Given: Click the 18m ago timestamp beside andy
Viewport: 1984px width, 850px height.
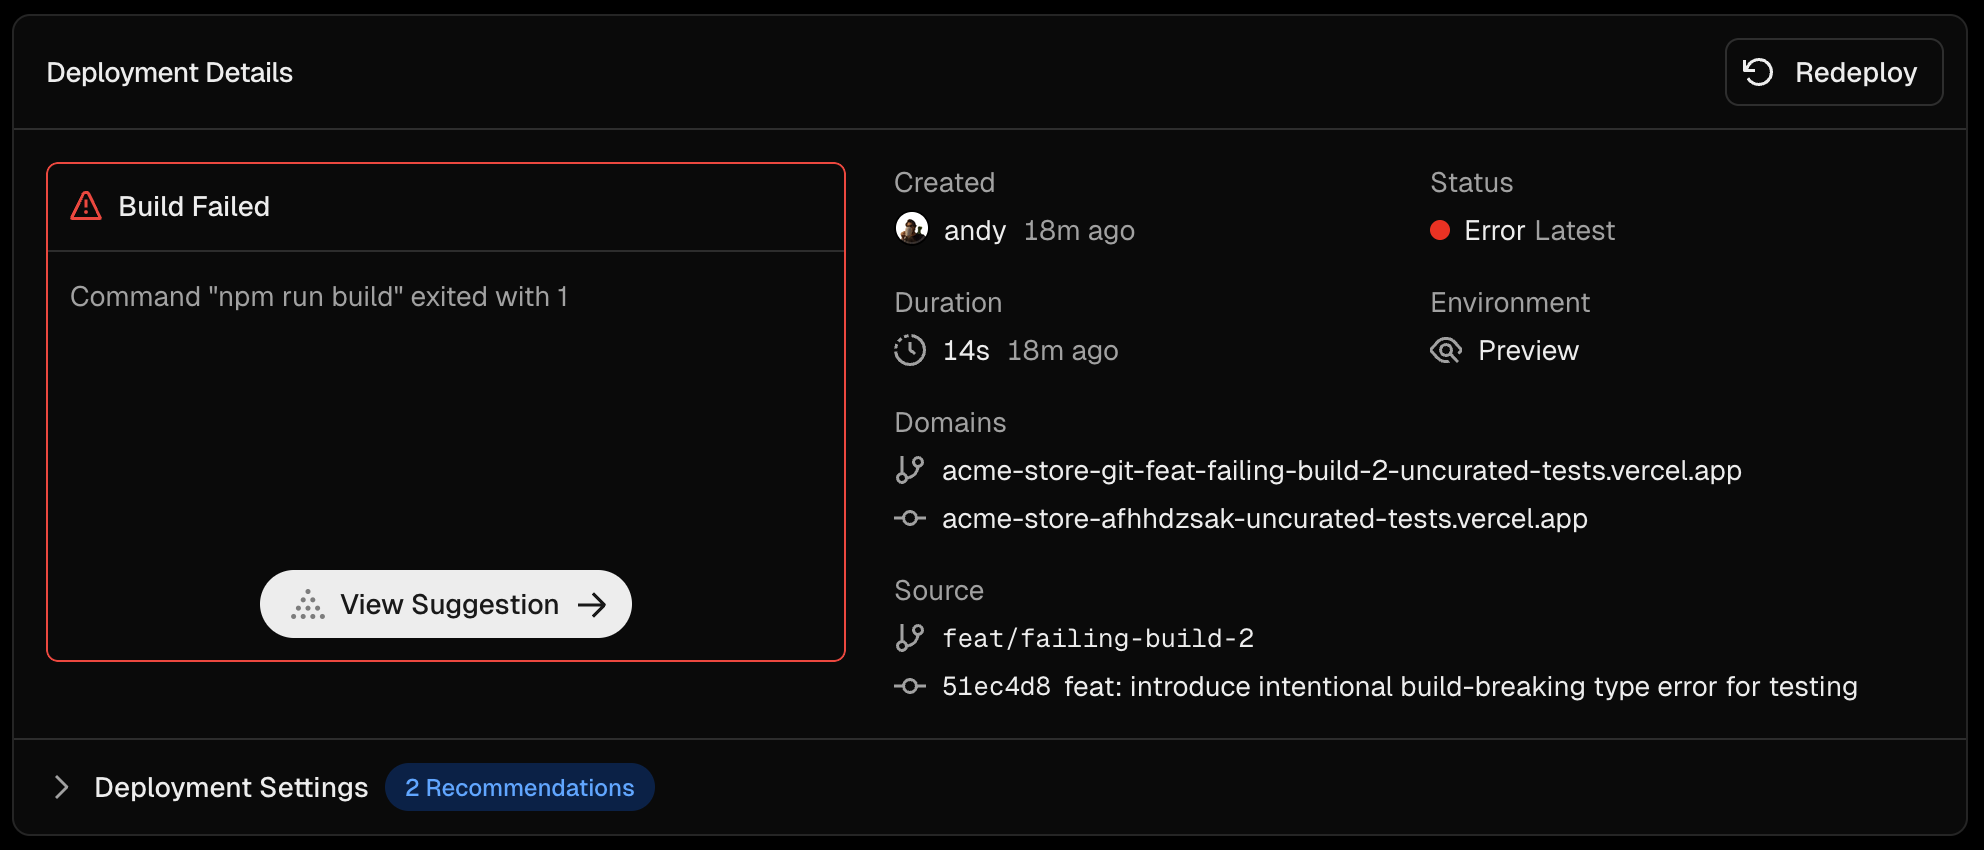Looking at the screenshot, I should pyautogui.click(x=1079, y=230).
